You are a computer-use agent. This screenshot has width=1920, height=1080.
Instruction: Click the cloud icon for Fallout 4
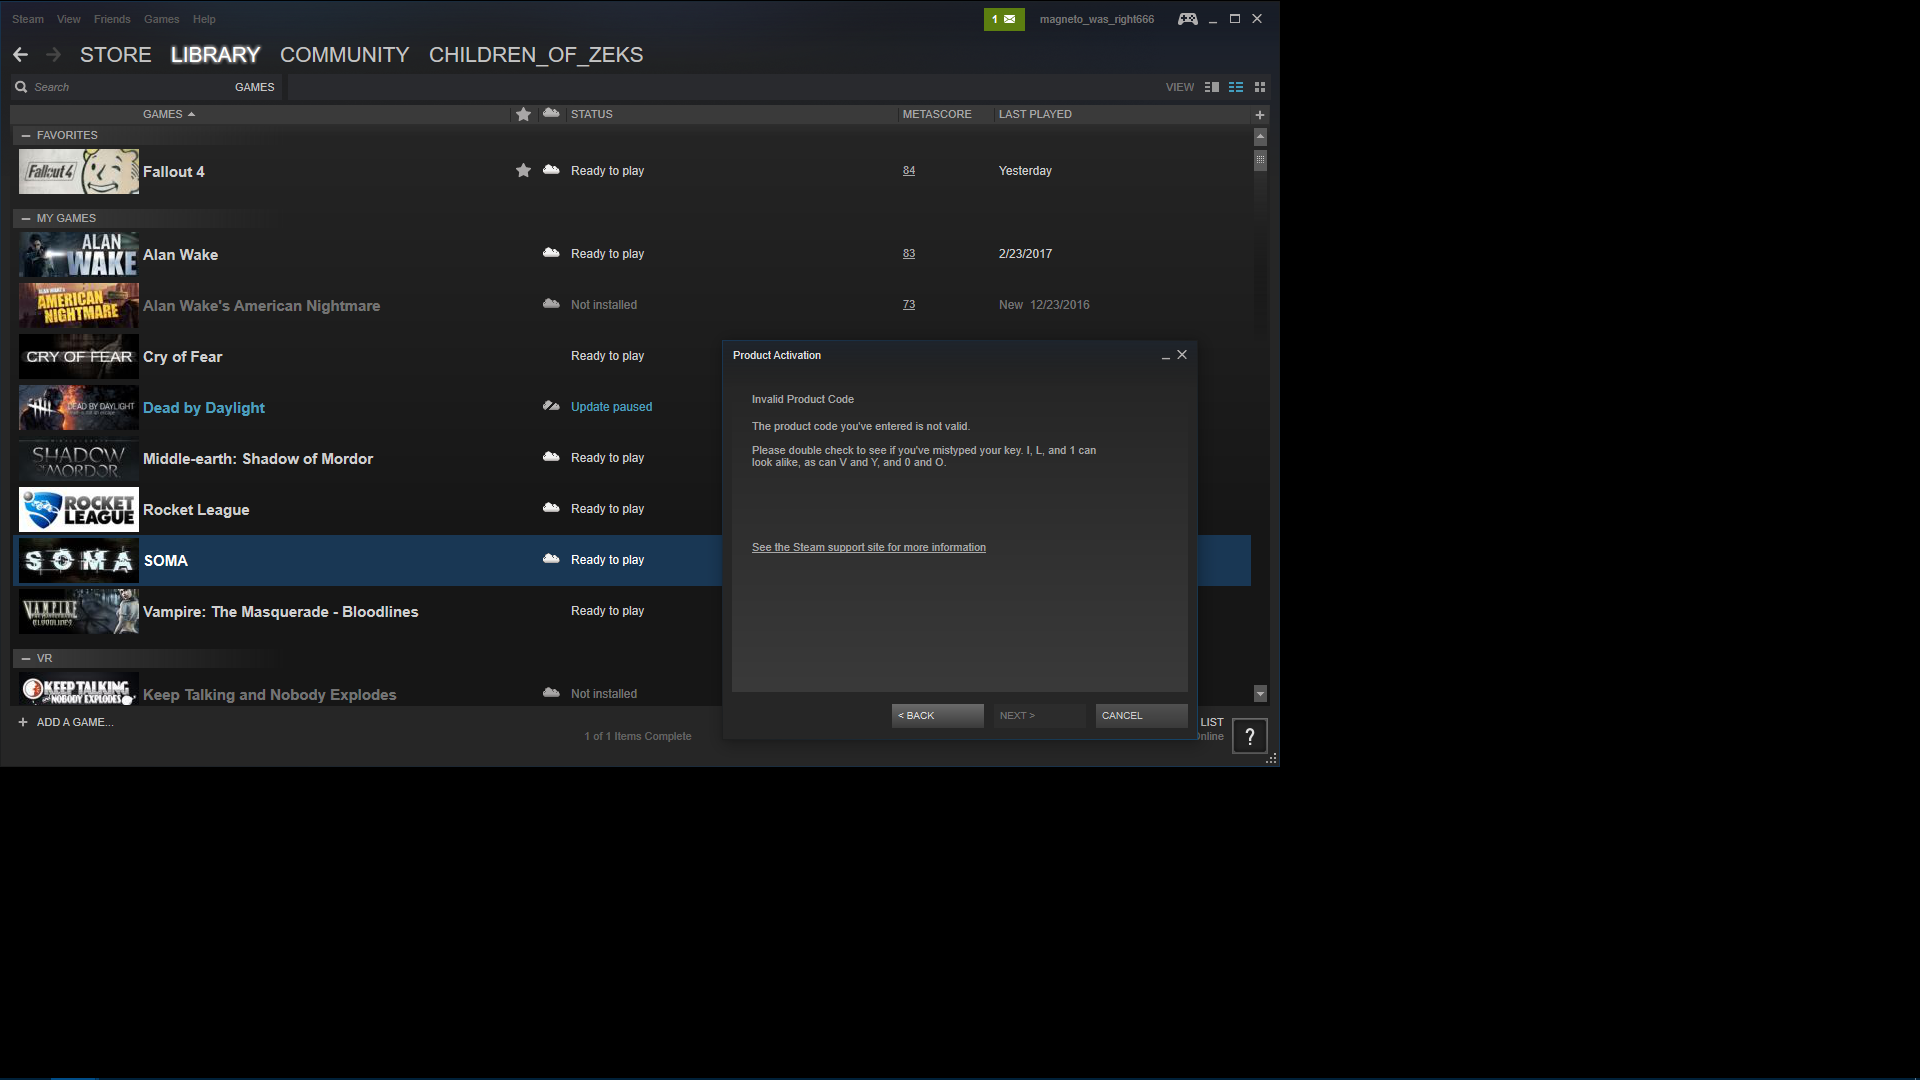click(551, 170)
